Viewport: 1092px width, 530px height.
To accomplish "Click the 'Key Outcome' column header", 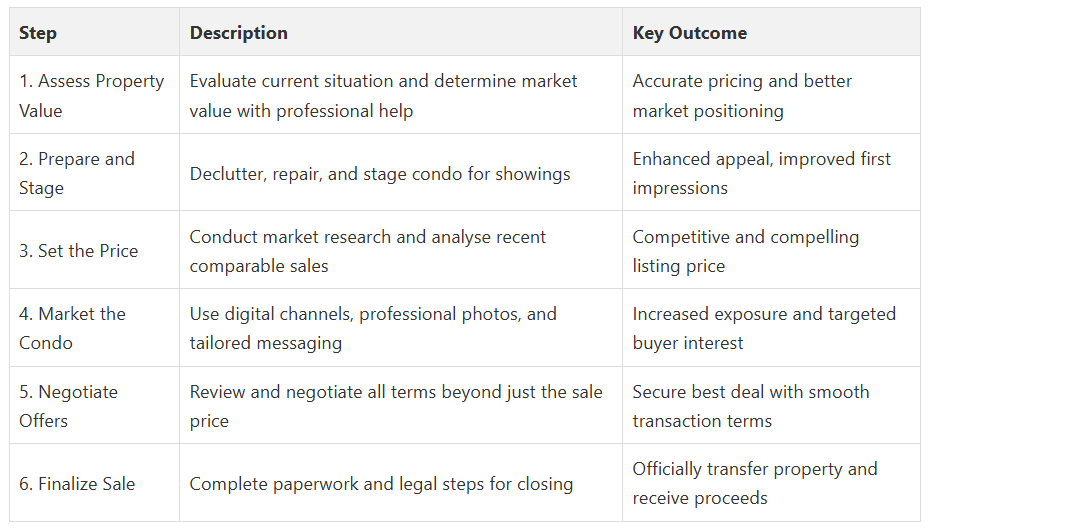I will click(689, 33).
